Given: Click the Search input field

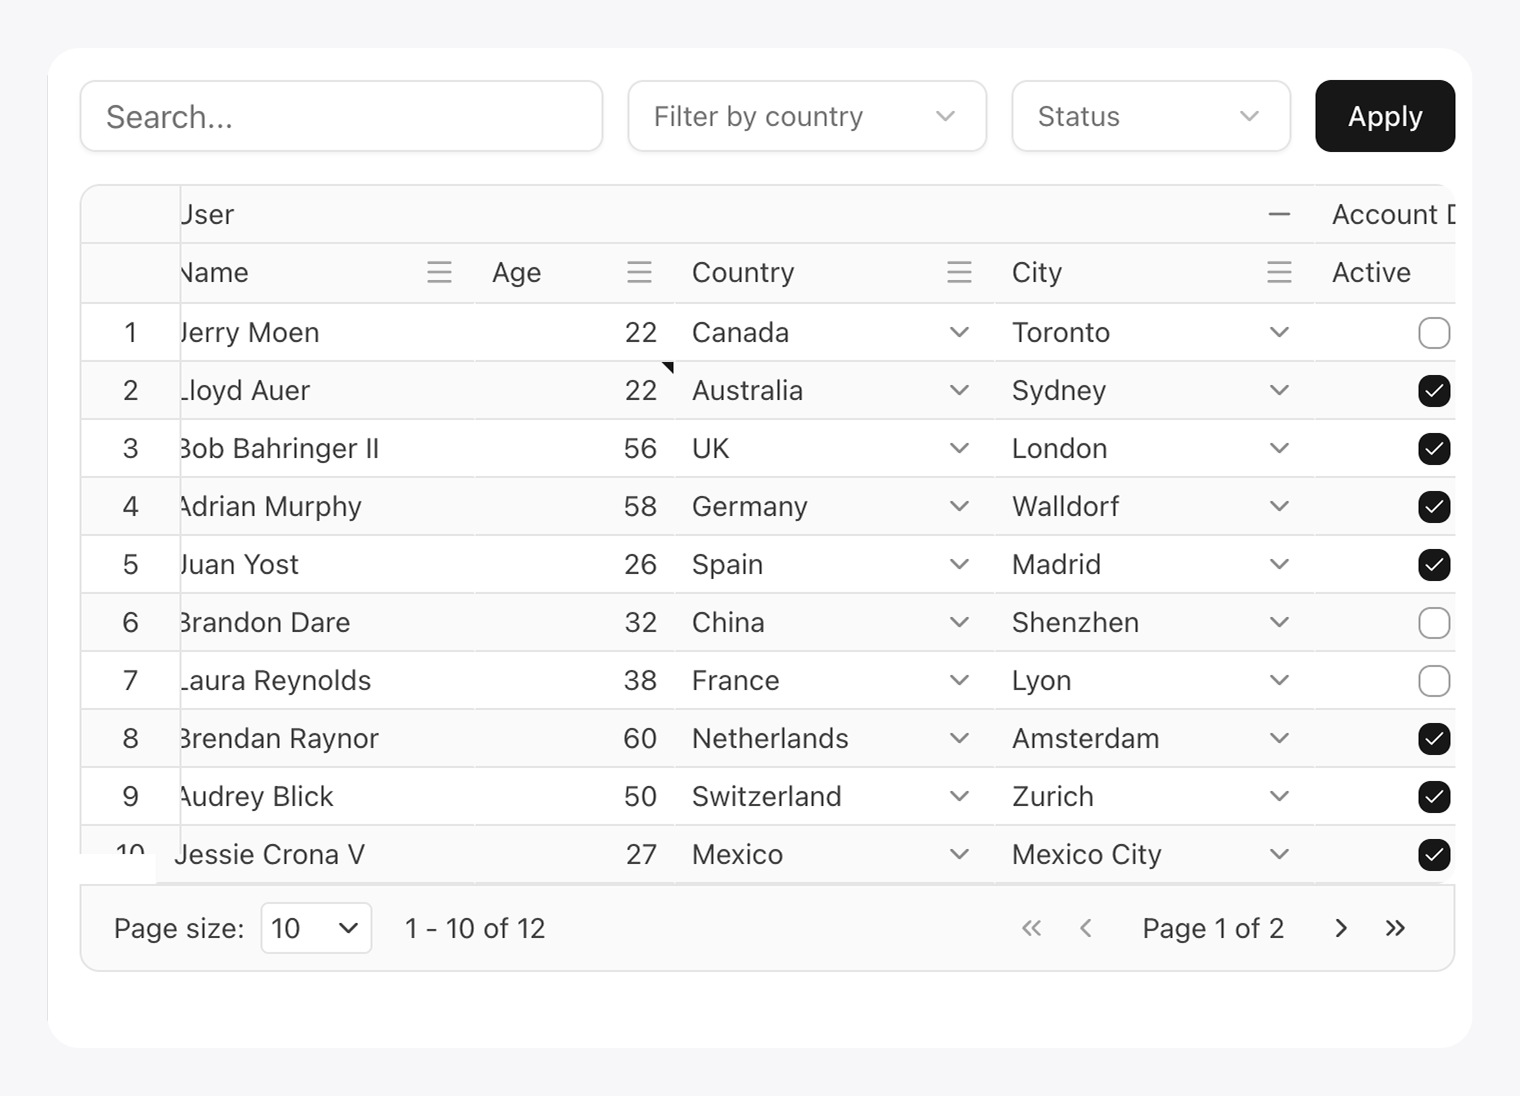Looking at the screenshot, I should pyautogui.click(x=341, y=116).
